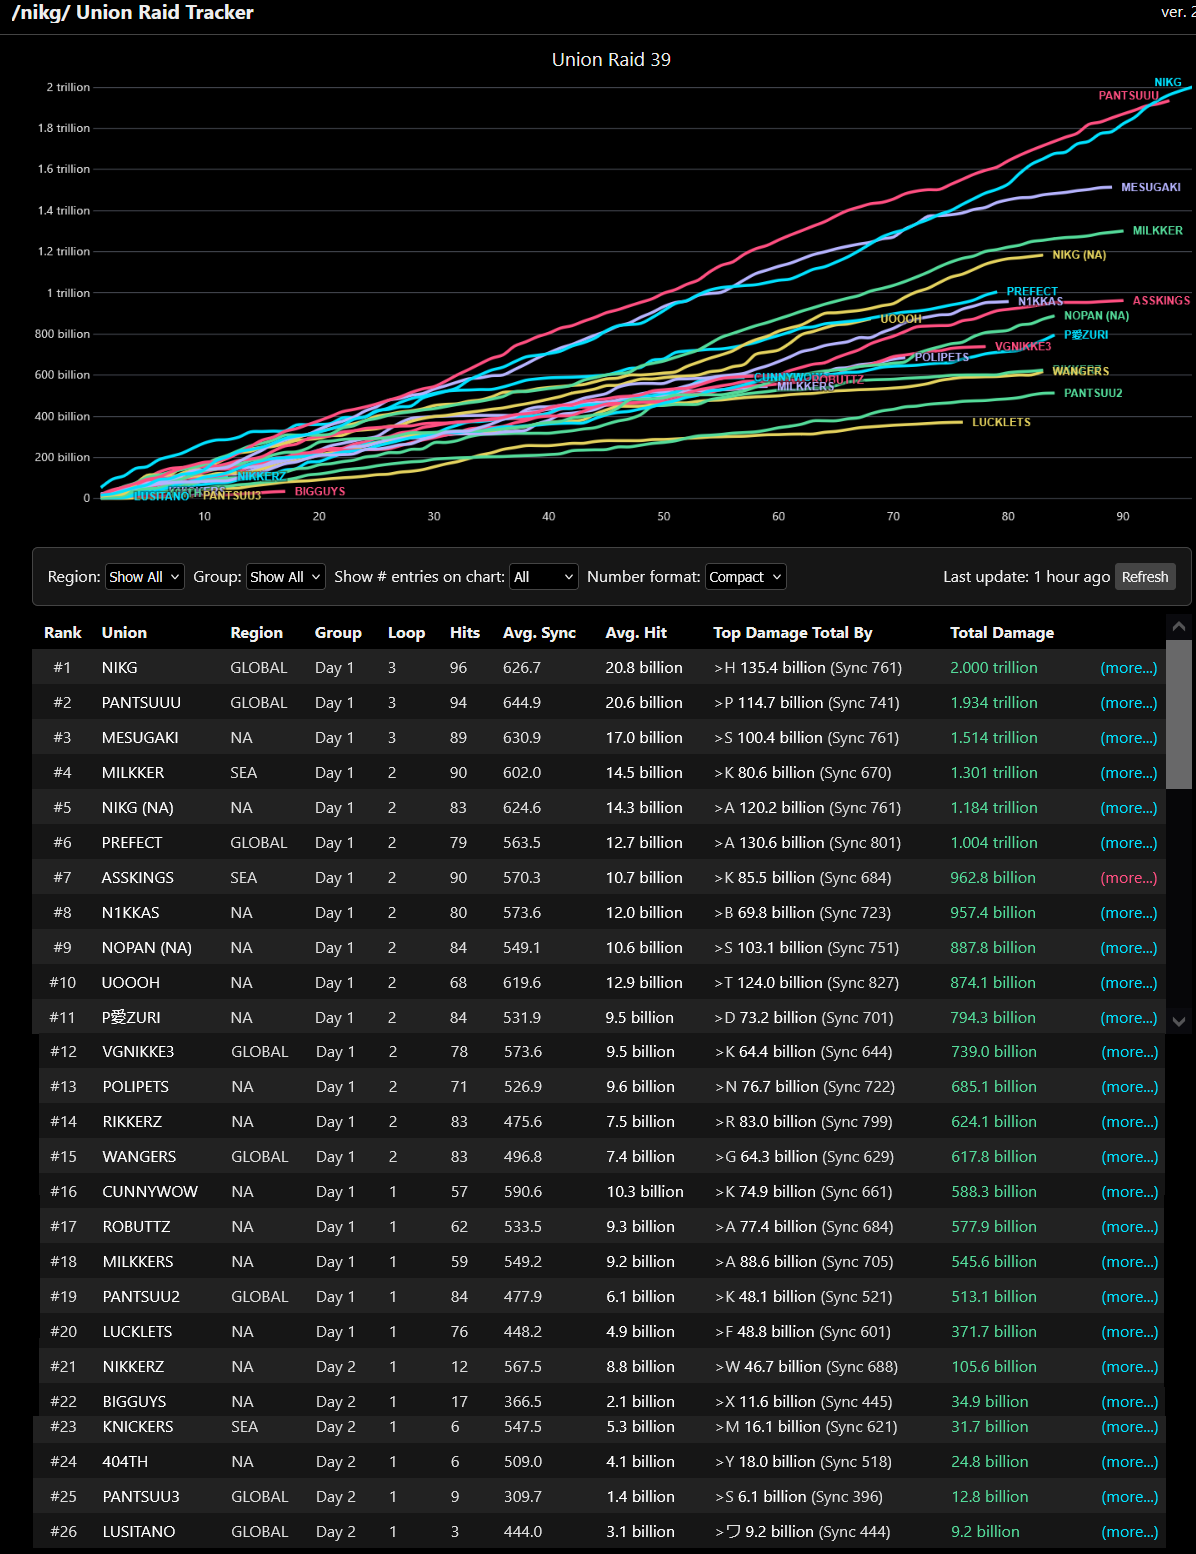This screenshot has height=1554, width=1196.
Task: Open the (more...) link for NIKG (NA)
Action: (1129, 808)
